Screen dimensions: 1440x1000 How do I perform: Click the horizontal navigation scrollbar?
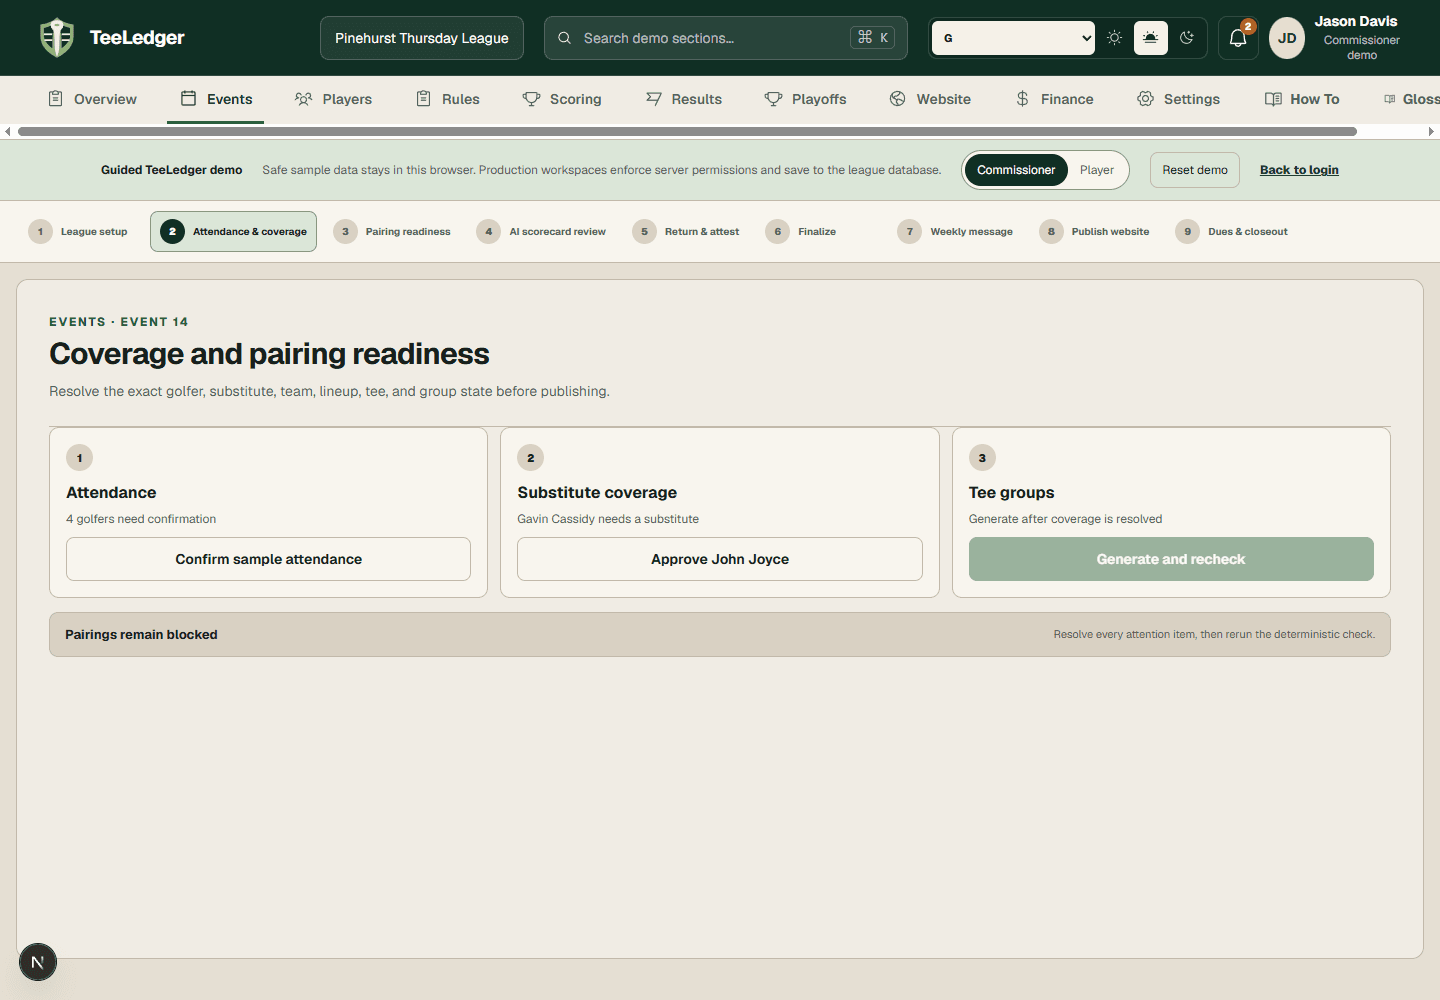687,131
